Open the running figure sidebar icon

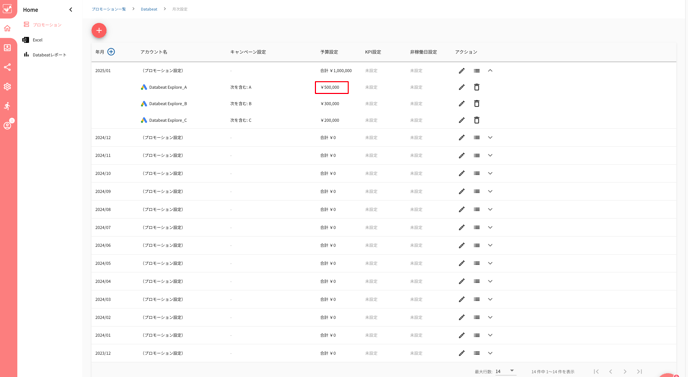pyautogui.click(x=7, y=106)
